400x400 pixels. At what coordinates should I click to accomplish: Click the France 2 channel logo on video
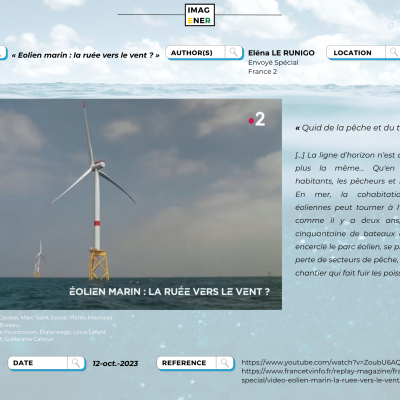point(257,119)
